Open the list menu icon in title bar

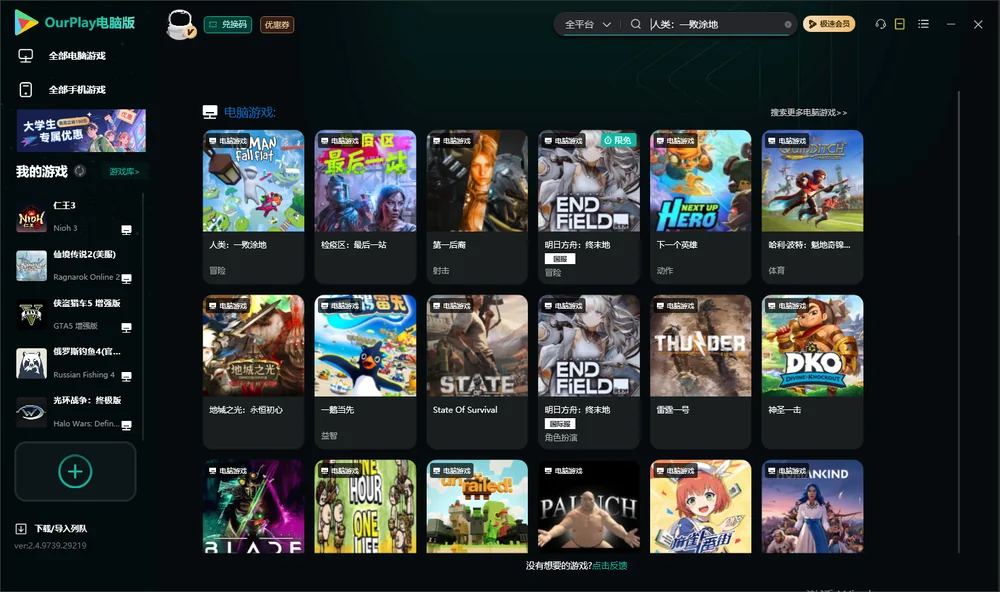click(x=923, y=24)
